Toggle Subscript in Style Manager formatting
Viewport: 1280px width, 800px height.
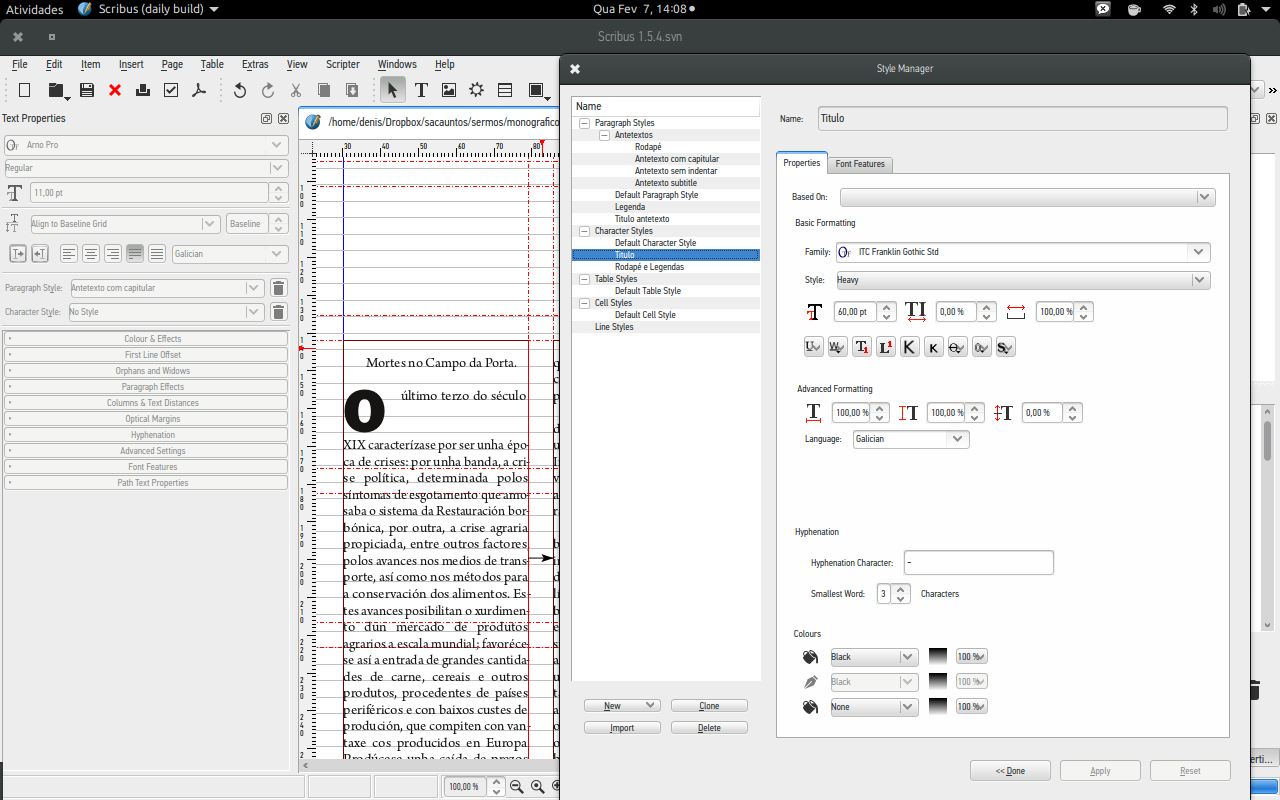[861, 347]
